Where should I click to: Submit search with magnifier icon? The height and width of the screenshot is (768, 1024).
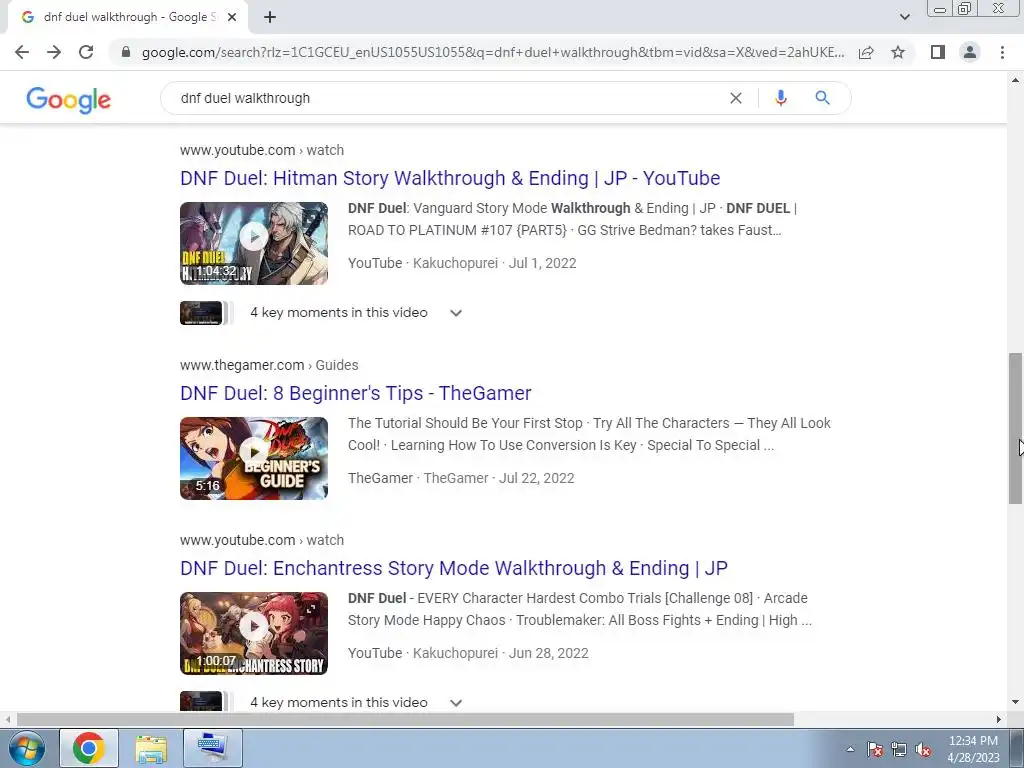click(822, 98)
